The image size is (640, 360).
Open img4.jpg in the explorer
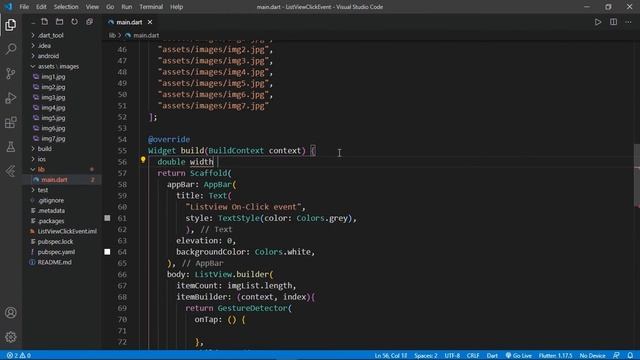click(x=53, y=108)
